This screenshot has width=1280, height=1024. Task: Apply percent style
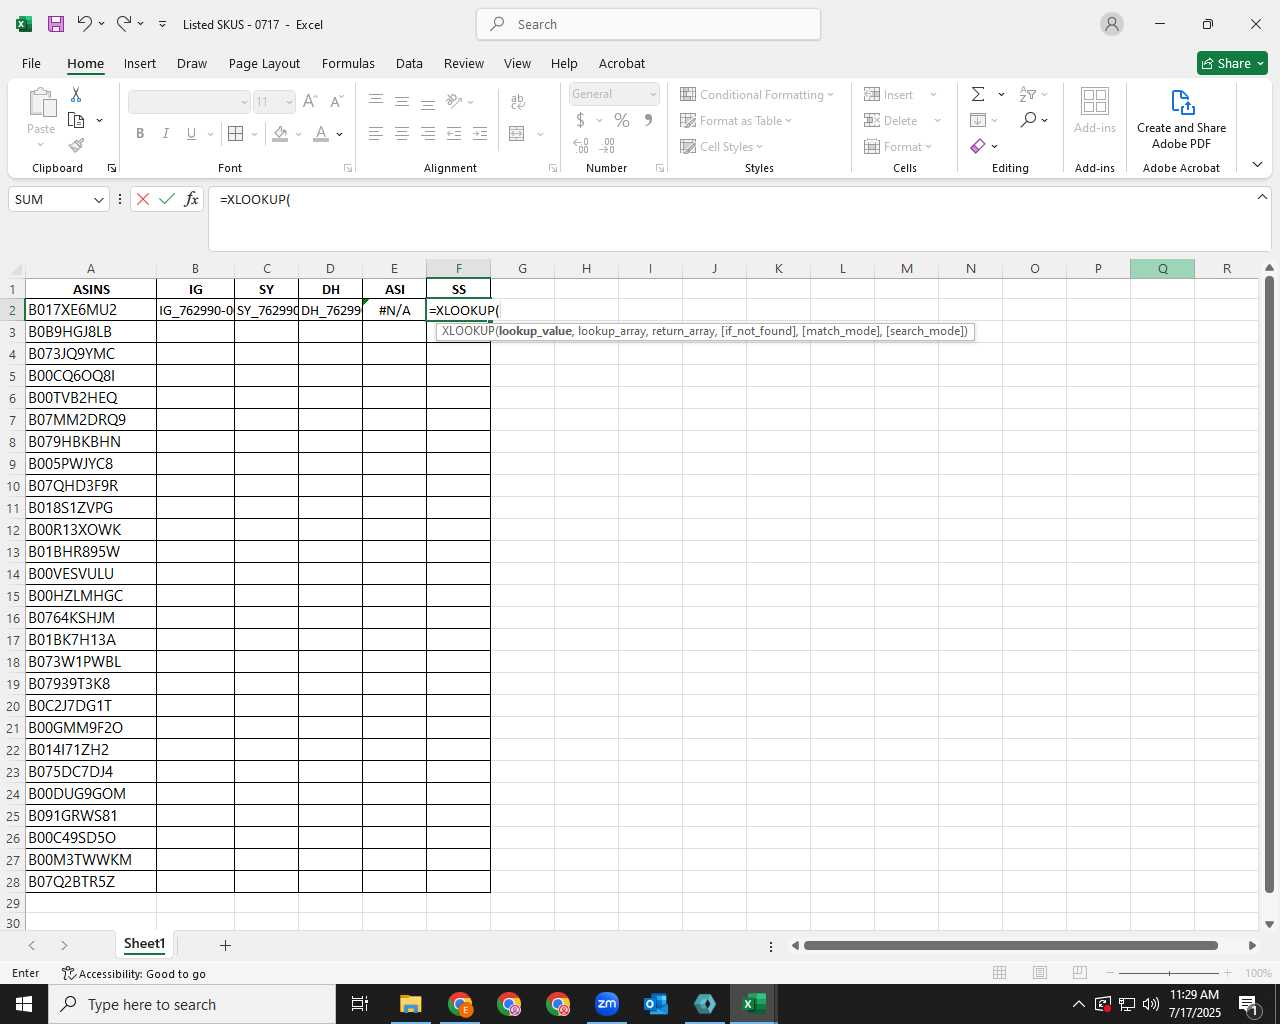click(x=622, y=120)
